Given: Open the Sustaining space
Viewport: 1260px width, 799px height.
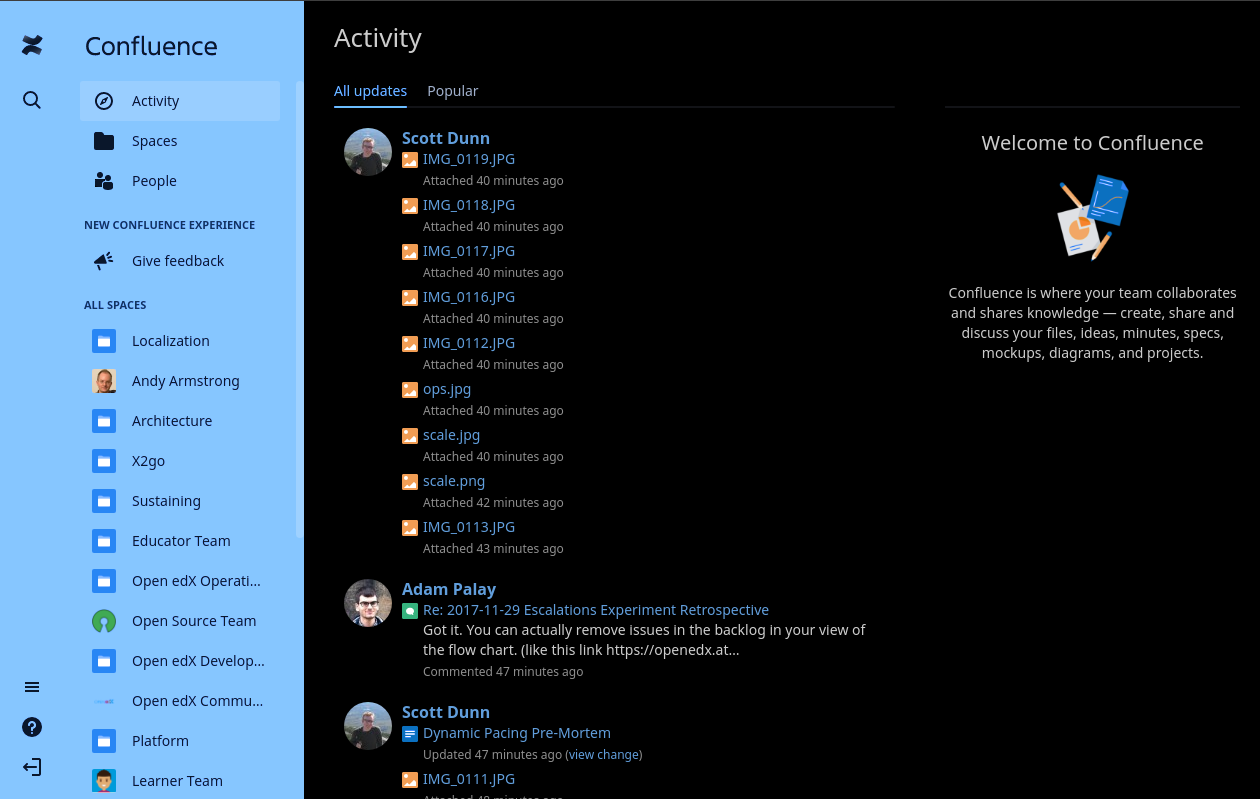Looking at the screenshot, I should tap(180, 501).
